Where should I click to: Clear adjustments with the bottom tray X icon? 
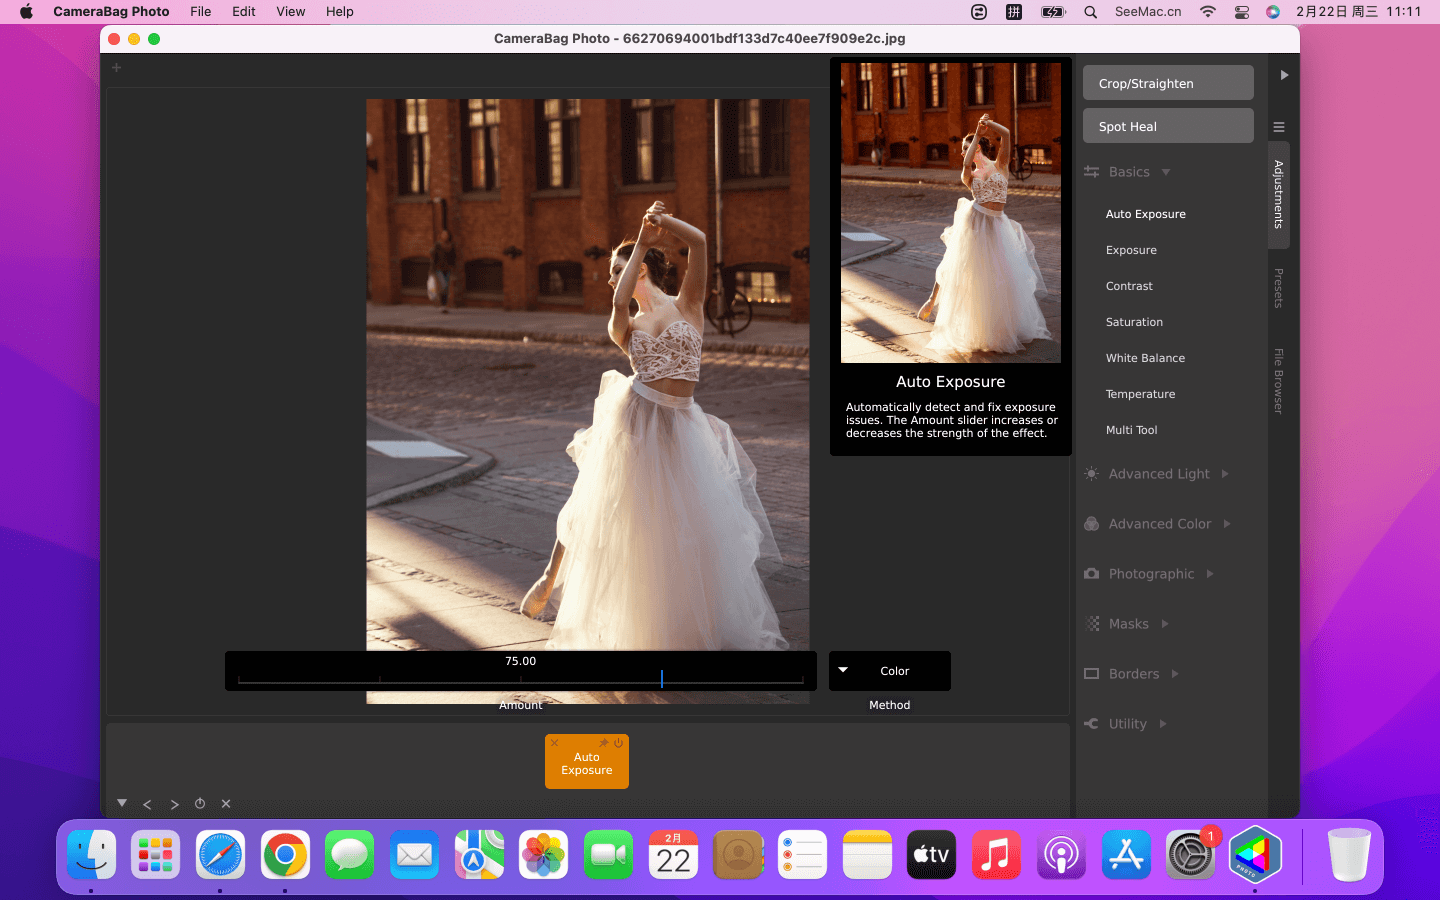click(226, 804)
